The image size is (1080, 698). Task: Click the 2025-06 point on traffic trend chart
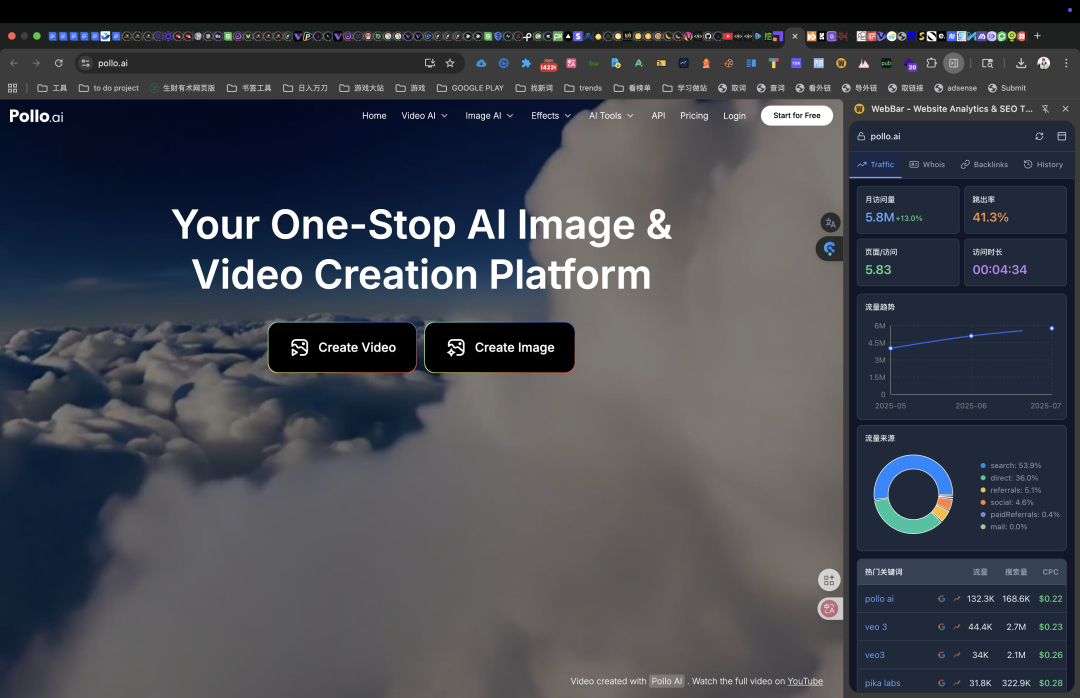point(971,336)
